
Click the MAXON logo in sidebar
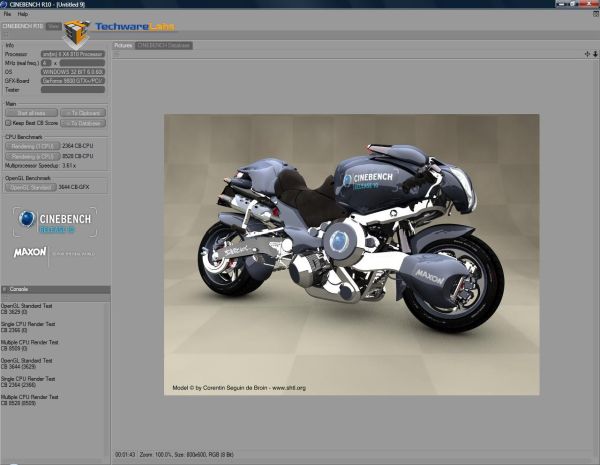30,252
